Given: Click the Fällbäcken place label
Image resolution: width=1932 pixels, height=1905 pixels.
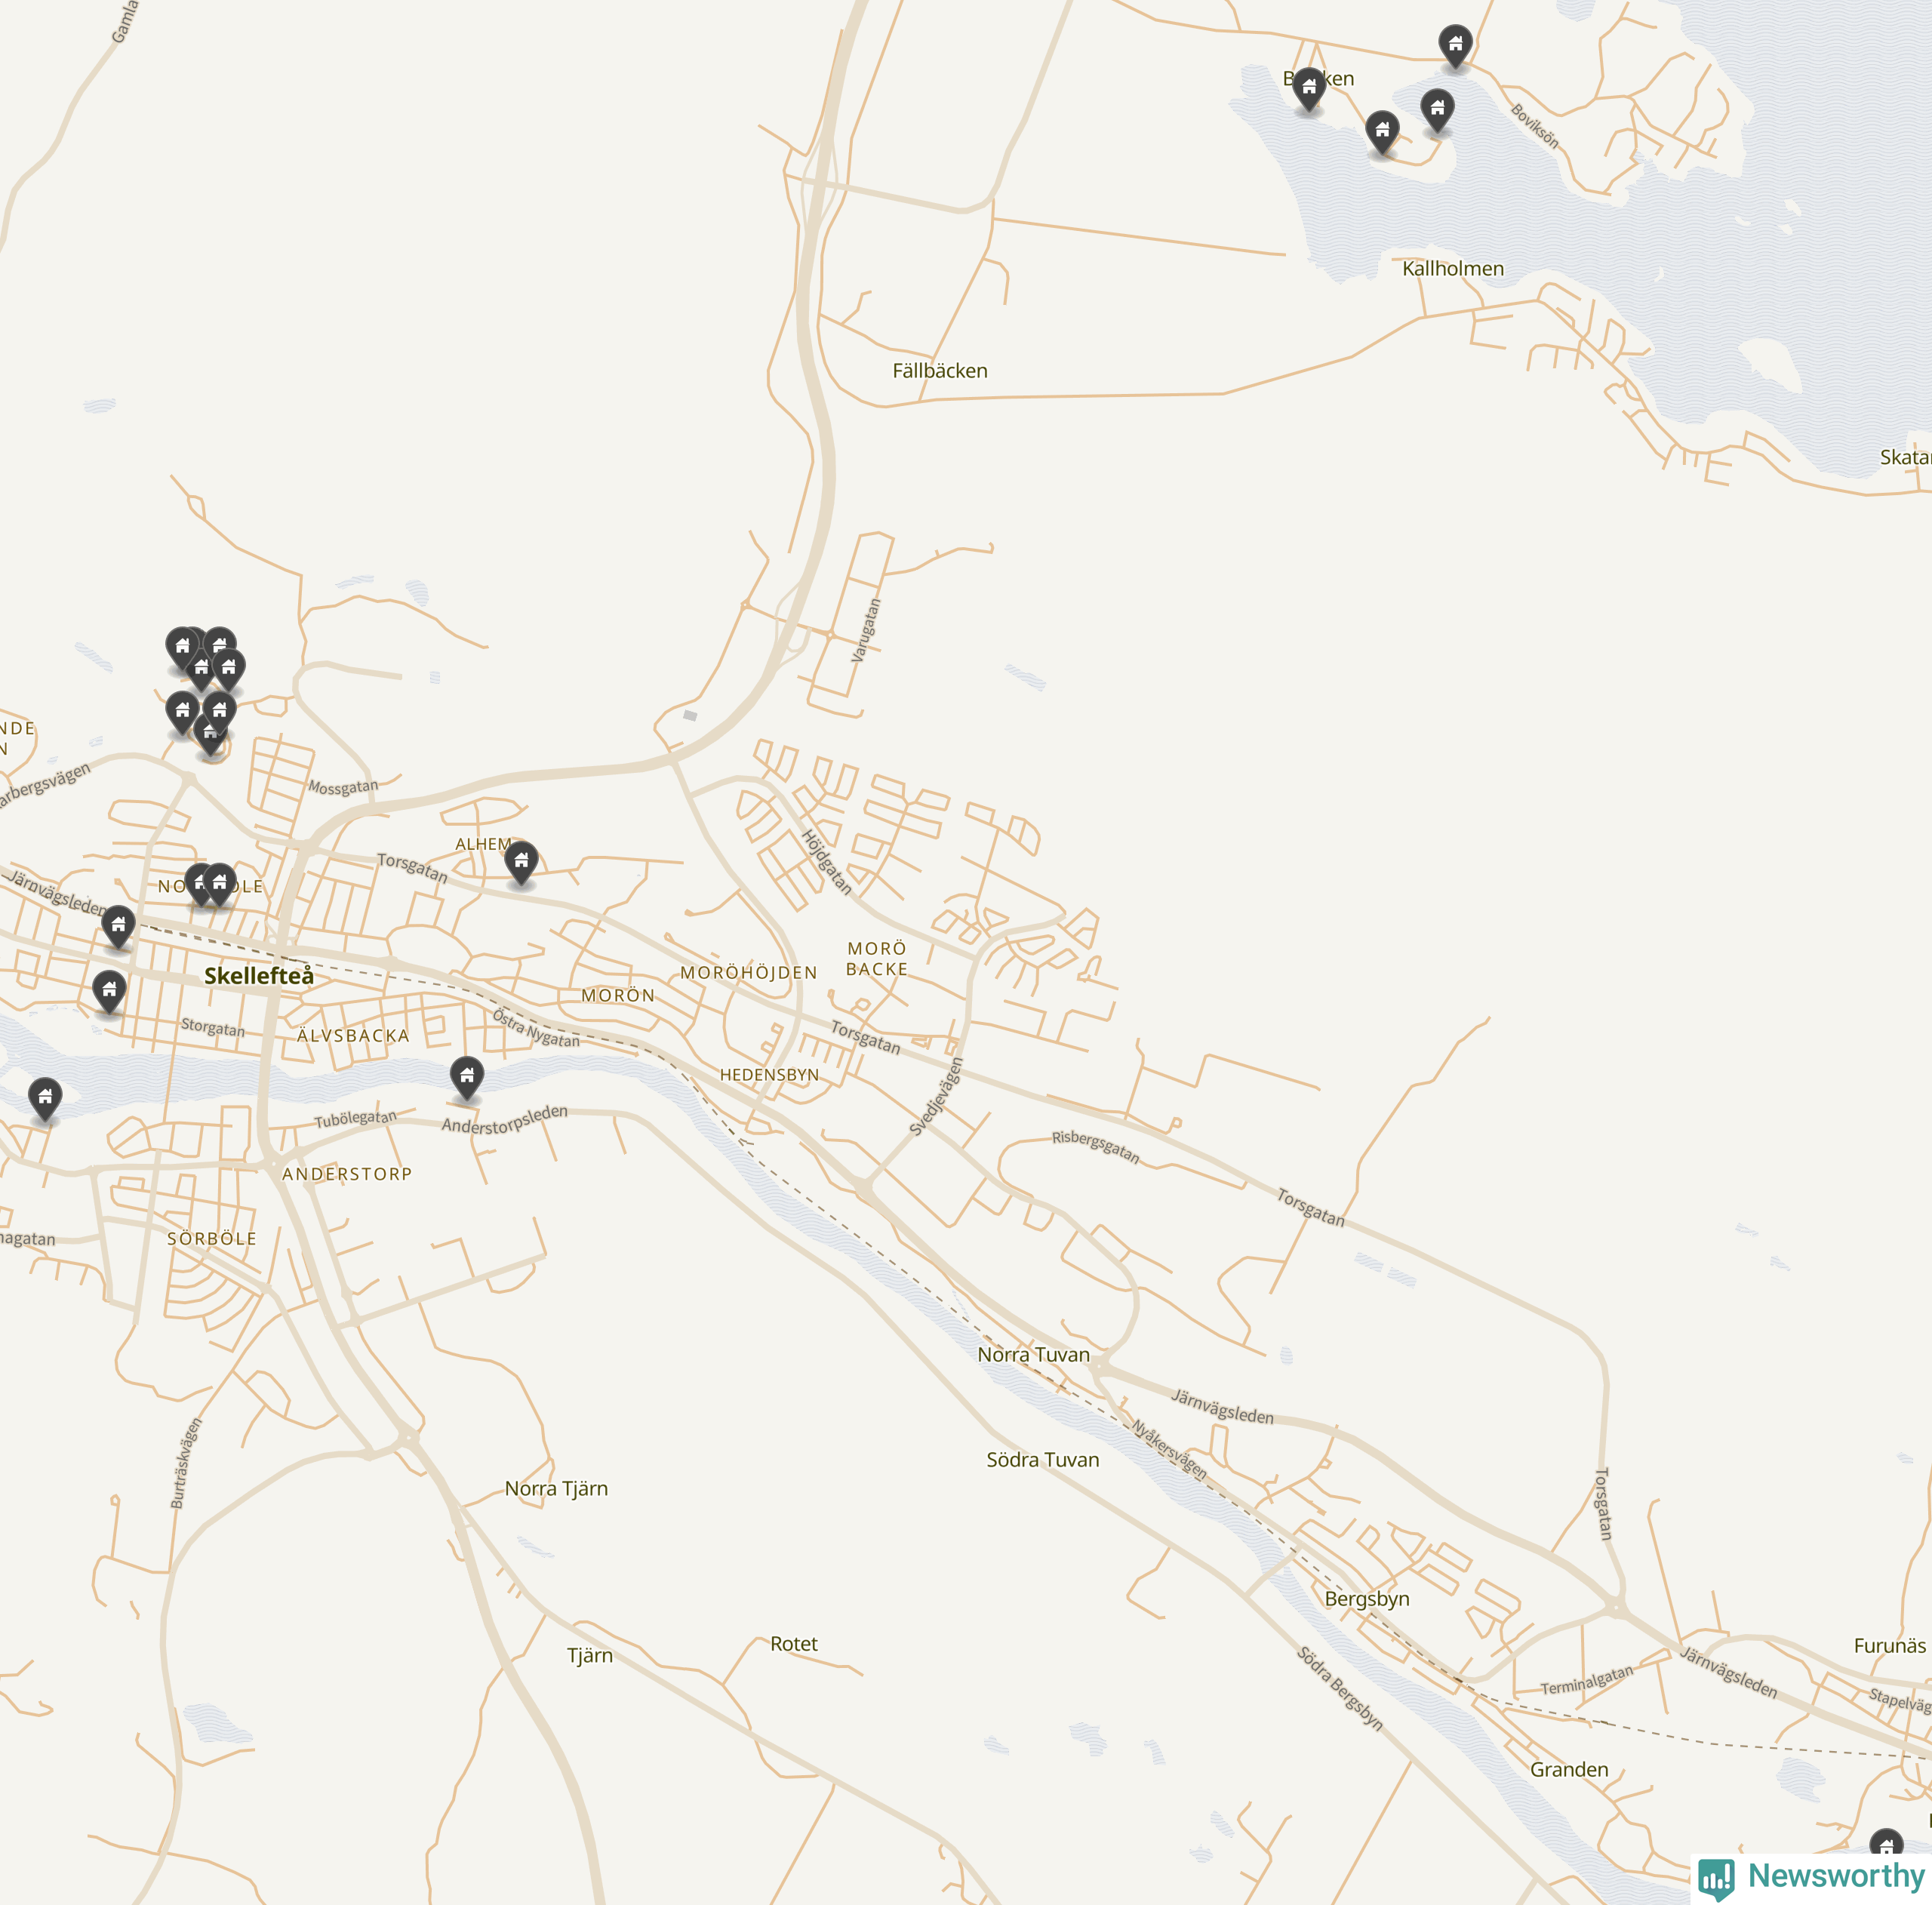Looking at the screenshot, I should pyautogui.click(x=940, y=371).
